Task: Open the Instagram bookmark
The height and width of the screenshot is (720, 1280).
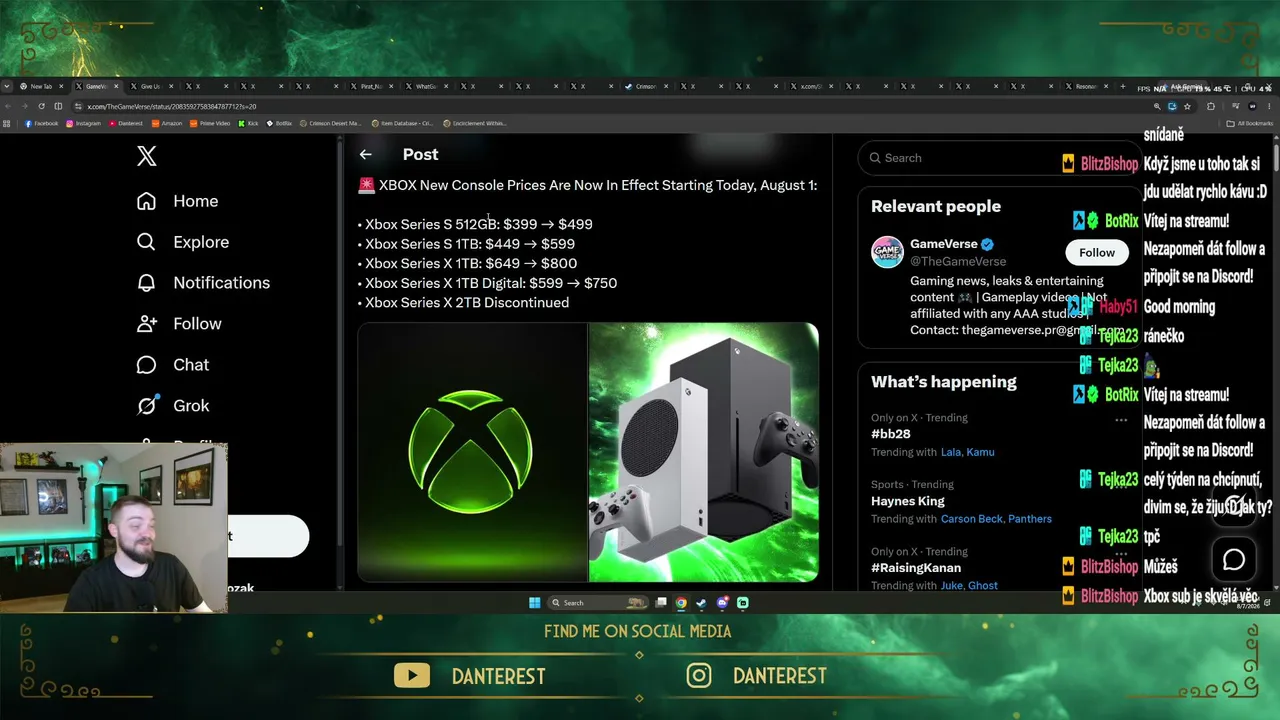Action: (x=83, y=124)
